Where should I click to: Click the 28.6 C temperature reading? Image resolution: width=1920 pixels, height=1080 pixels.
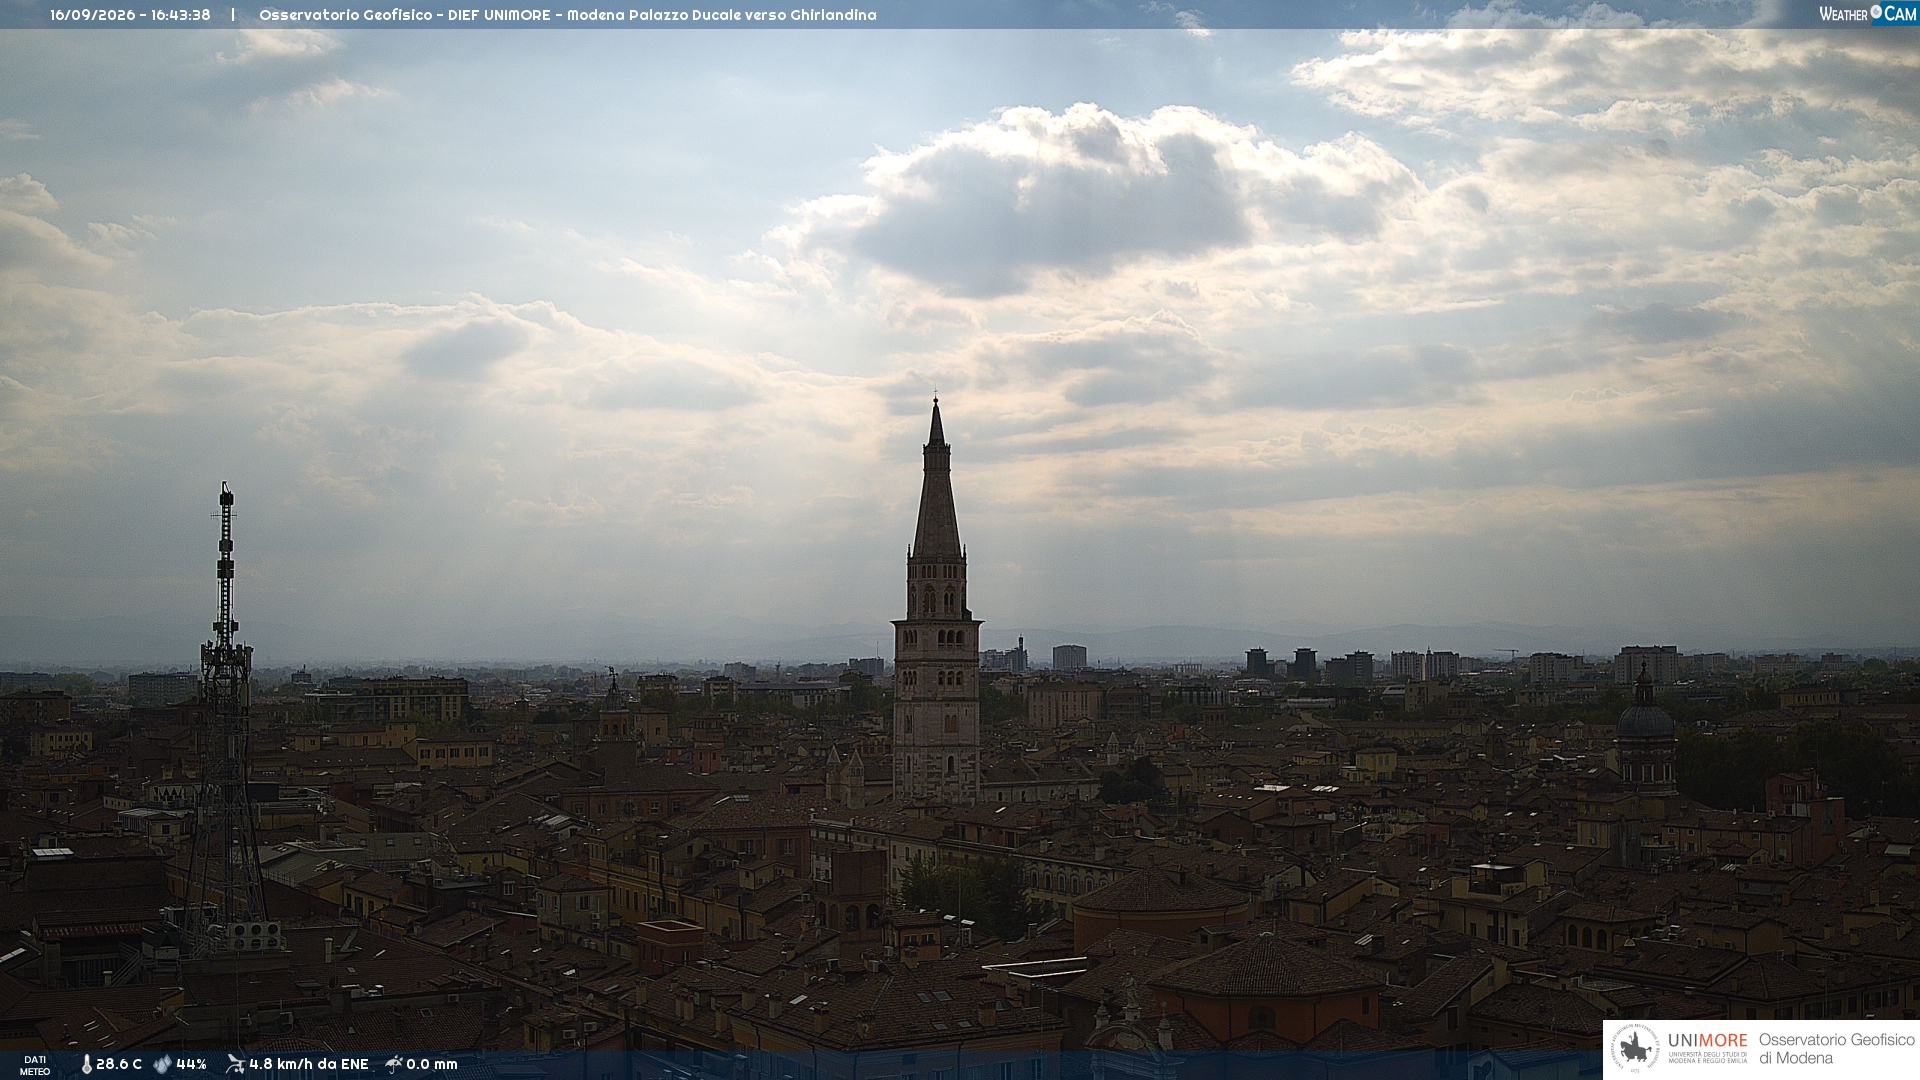[x=119, y=1065]
